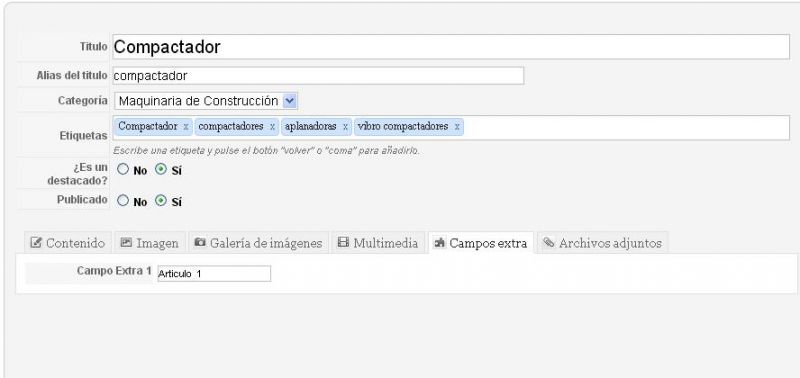Click the Título field with Compactador
800x378 pixels.
tap(451, 47)
